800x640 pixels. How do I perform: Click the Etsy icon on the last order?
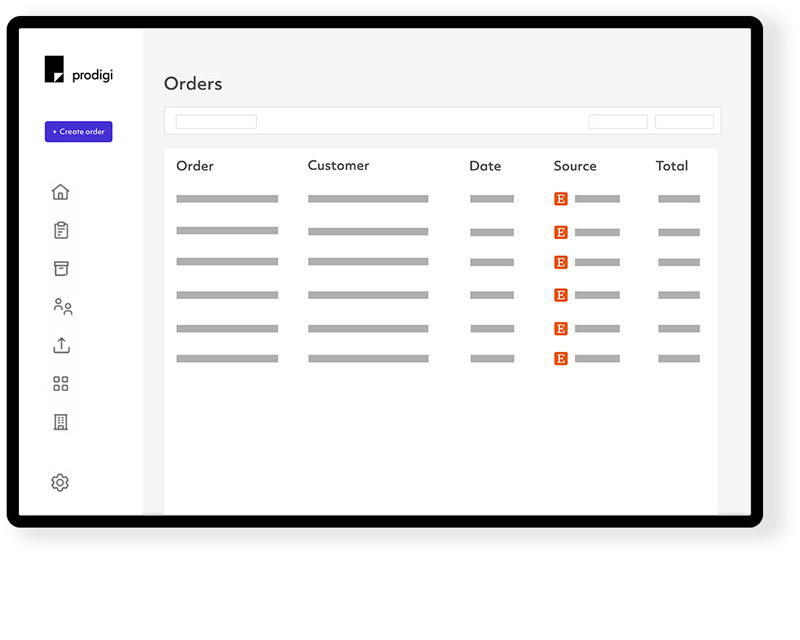[x=560, y=358]
